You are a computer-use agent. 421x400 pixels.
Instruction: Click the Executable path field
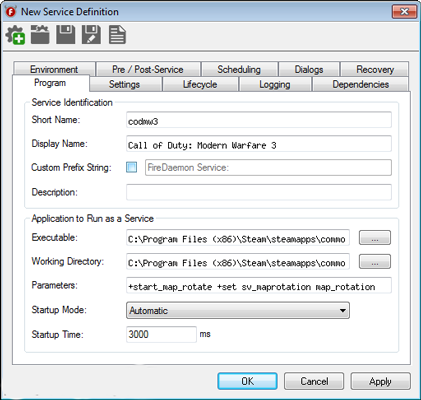pyautogui.click(x=238, y=238)
